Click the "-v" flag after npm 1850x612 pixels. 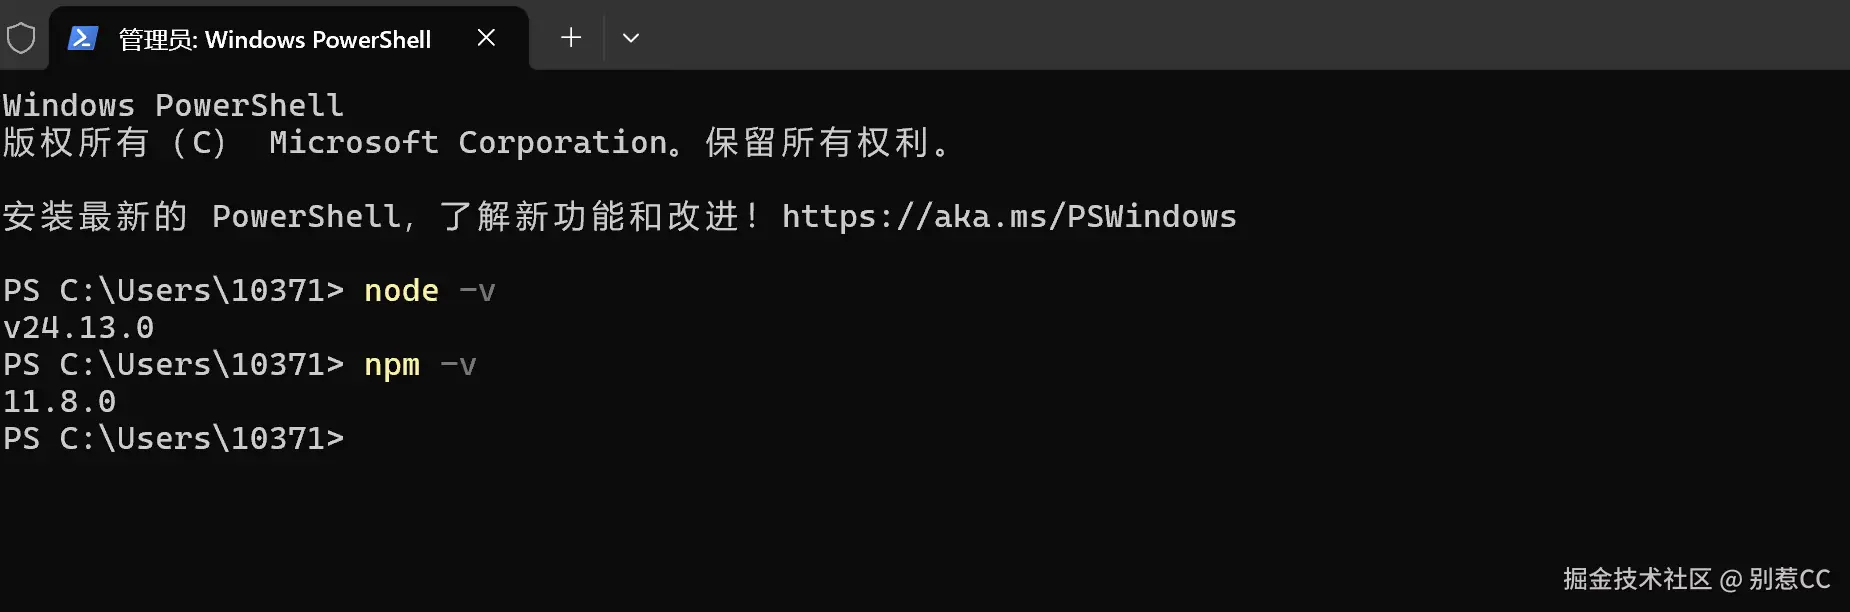pos(458,365)
